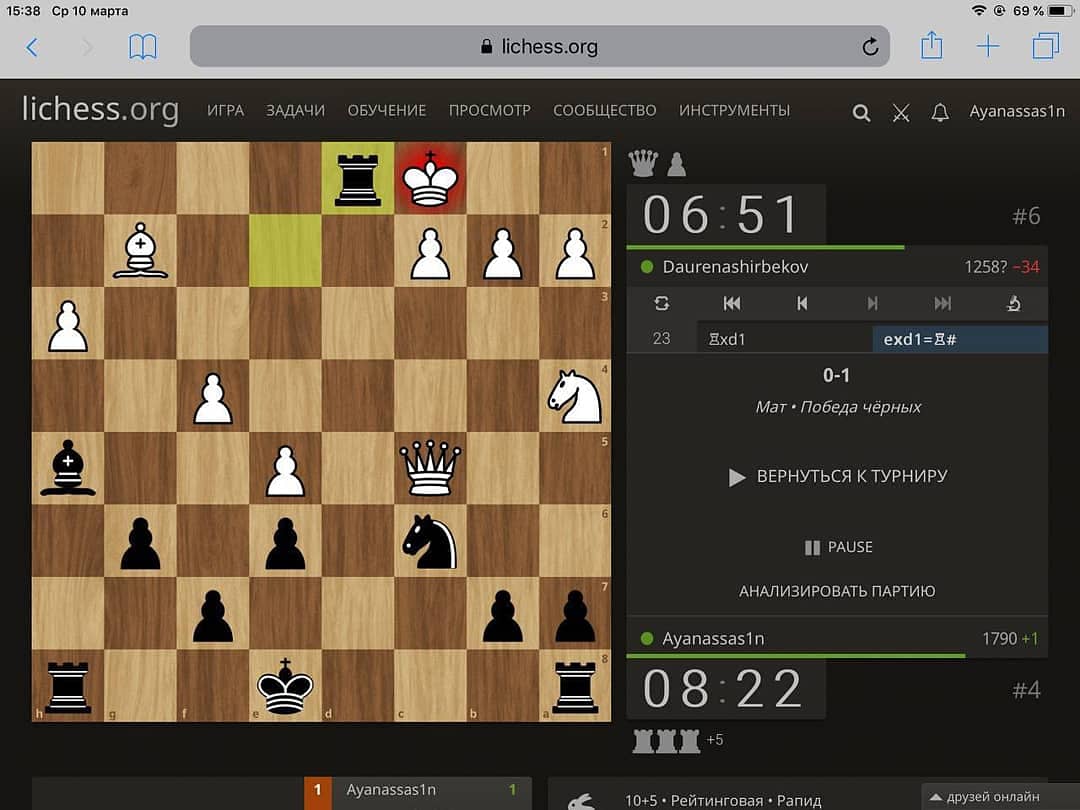Open Safari bookmarks icon

(143, 46)
